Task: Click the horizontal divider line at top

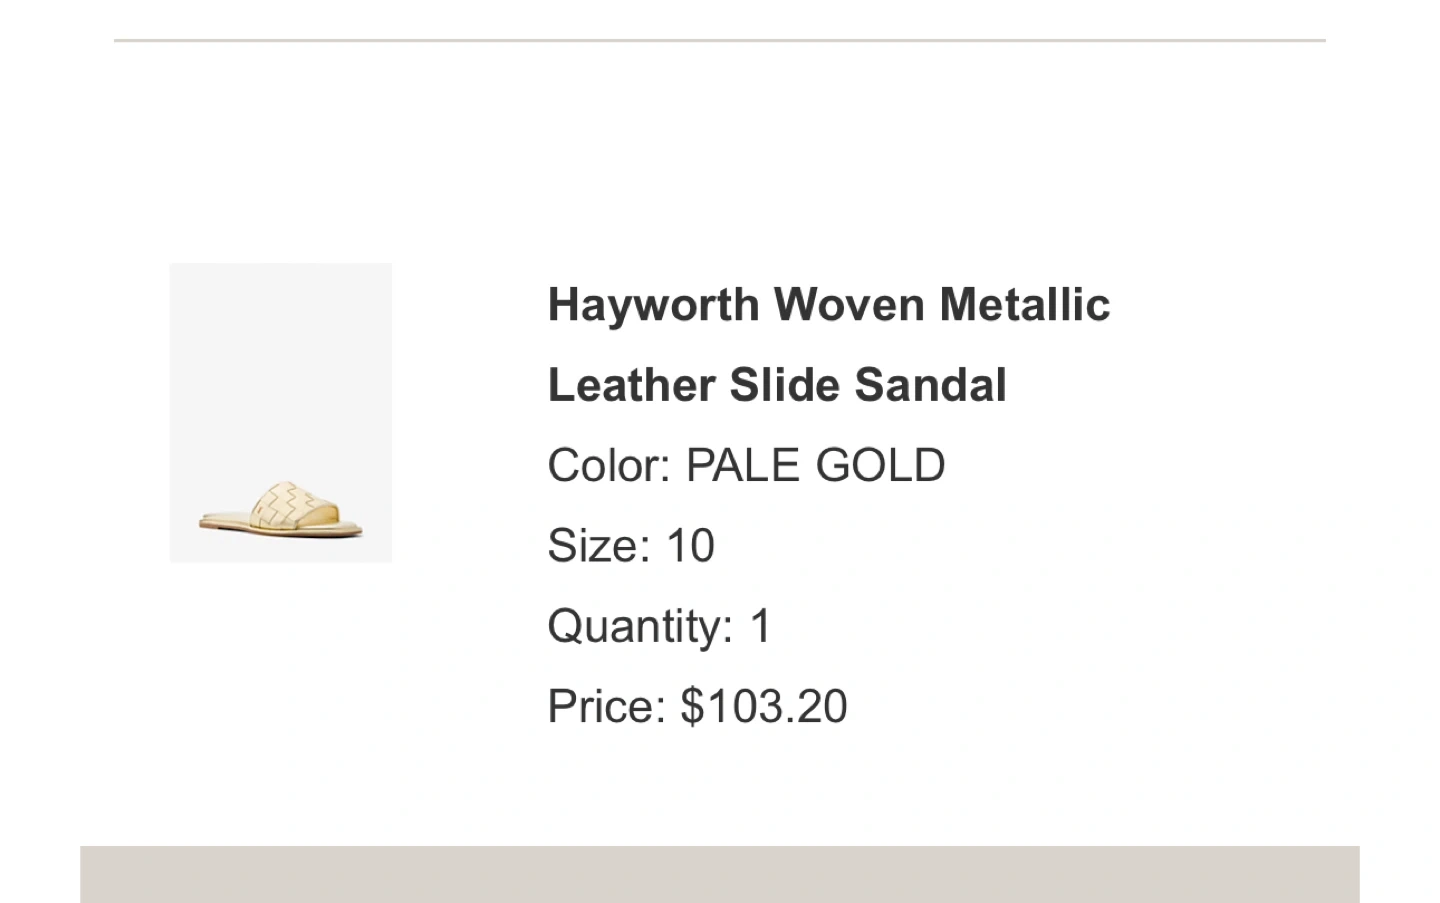Action: pyautogui.click(x=720, y=41)
